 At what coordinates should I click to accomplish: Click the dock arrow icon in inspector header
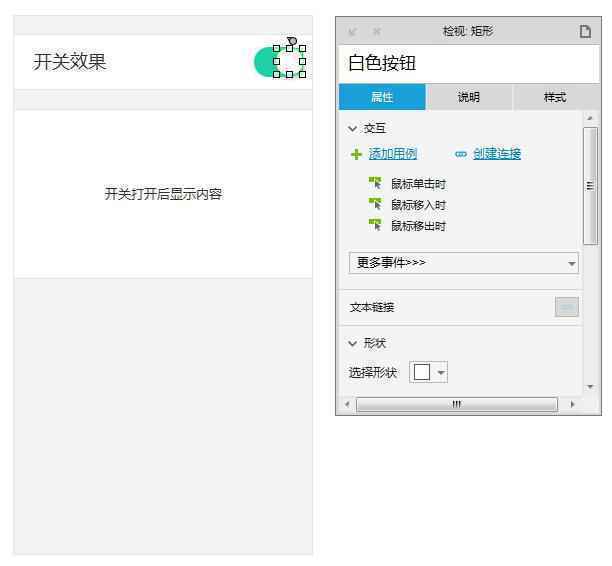click(x=352, y=32)
